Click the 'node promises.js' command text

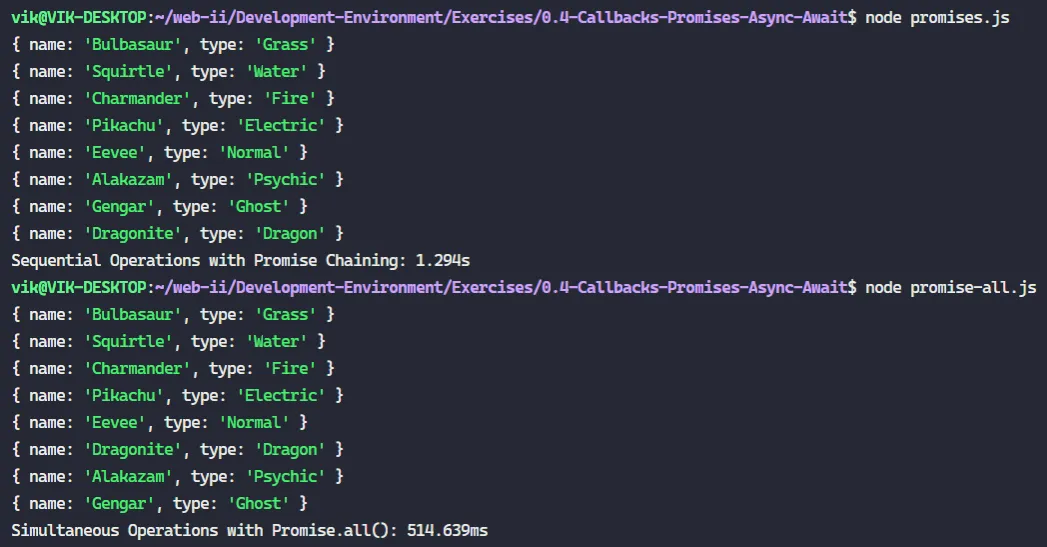(937, 17)
